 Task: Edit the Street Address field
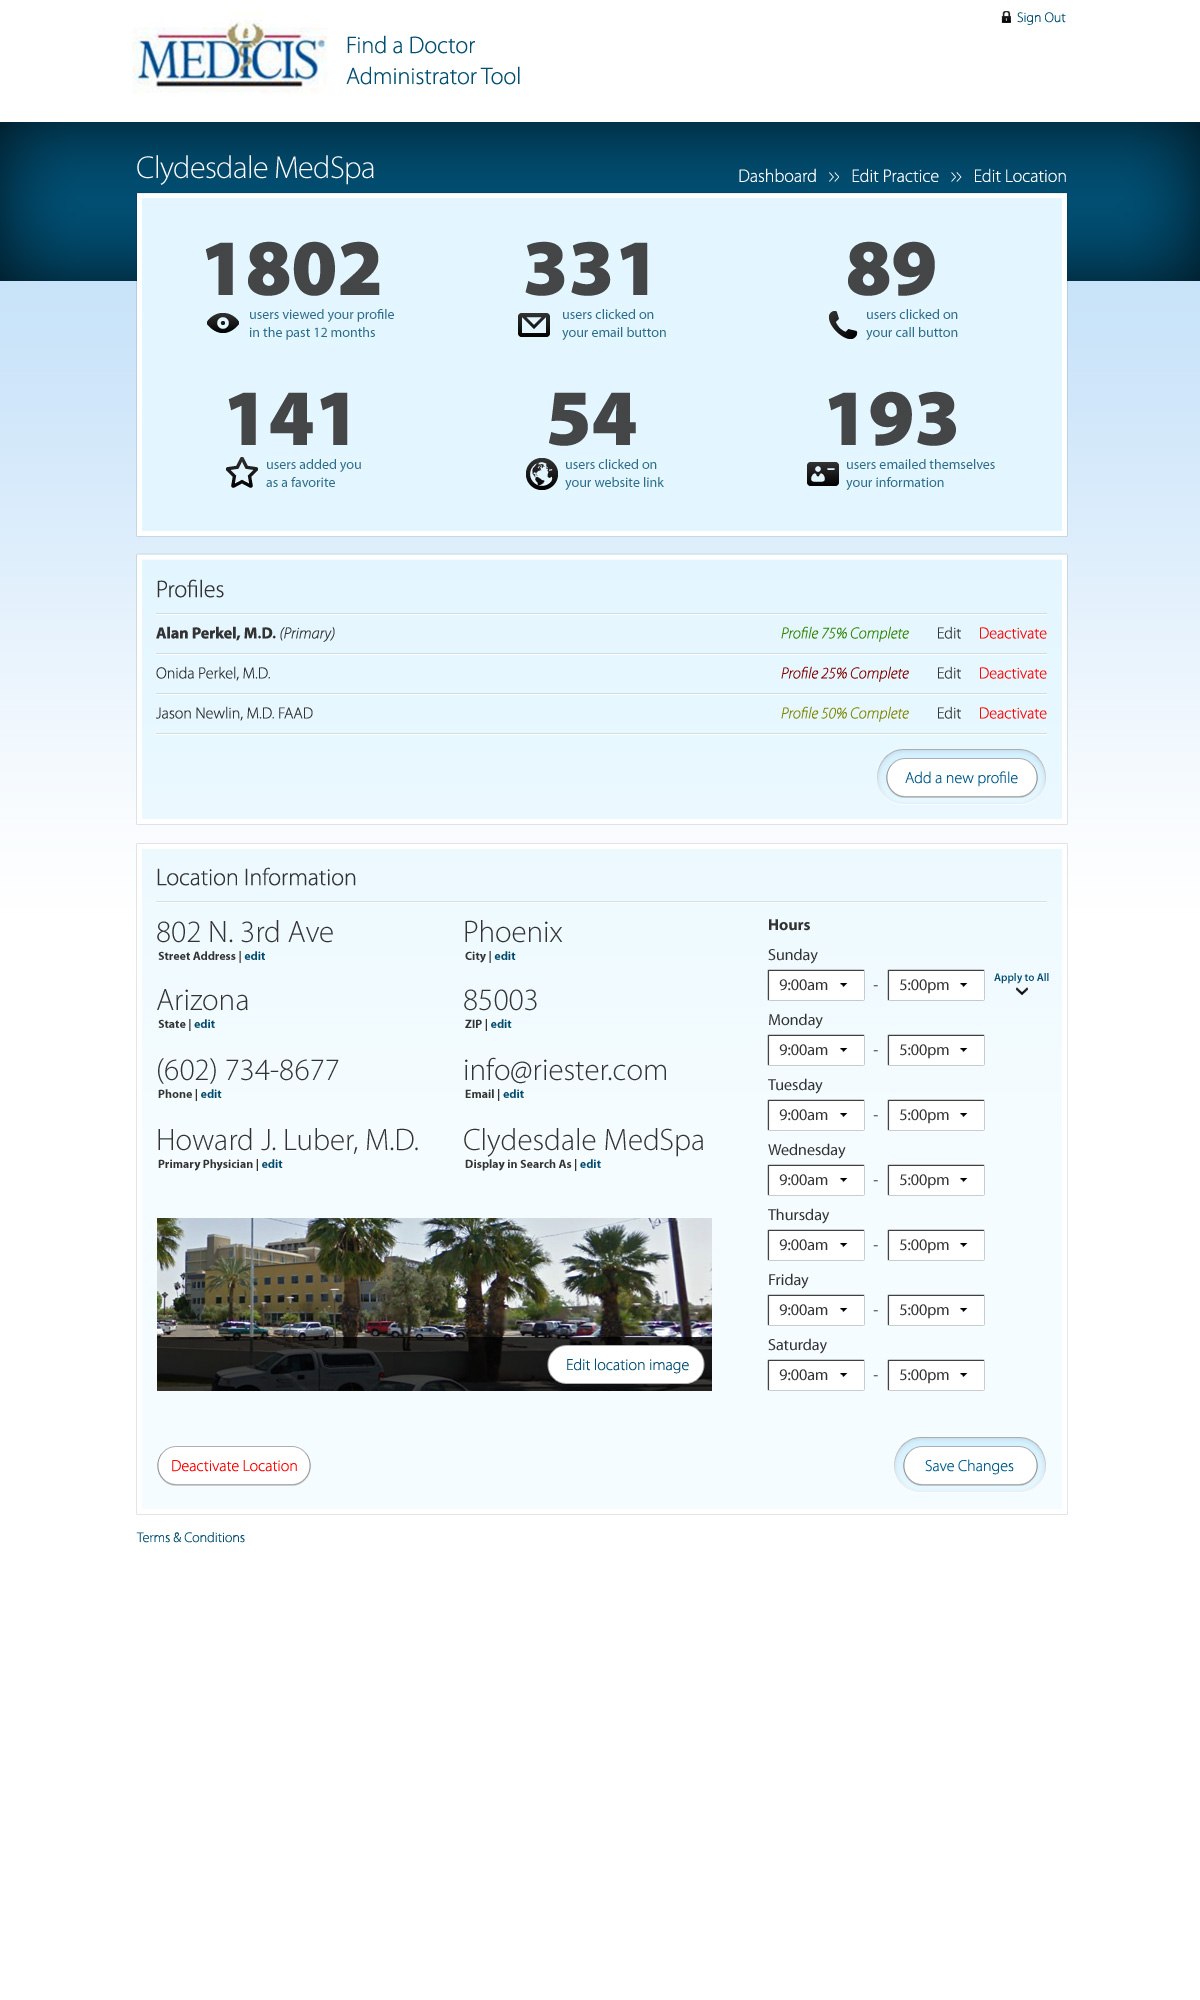click(x=255, y=956)
